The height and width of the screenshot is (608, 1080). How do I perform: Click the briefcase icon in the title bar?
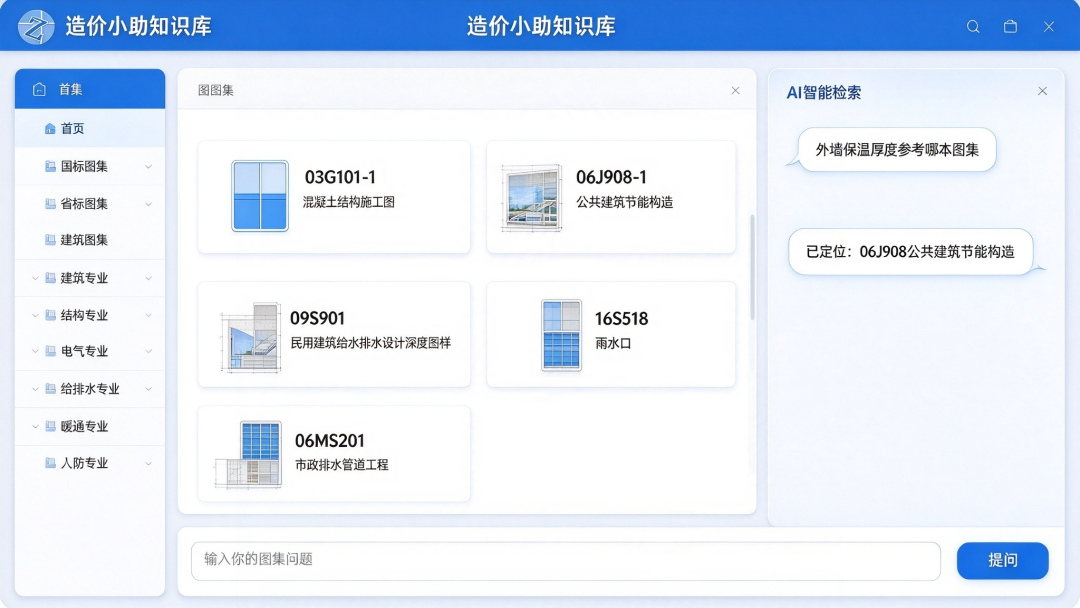coord(1010,26)
